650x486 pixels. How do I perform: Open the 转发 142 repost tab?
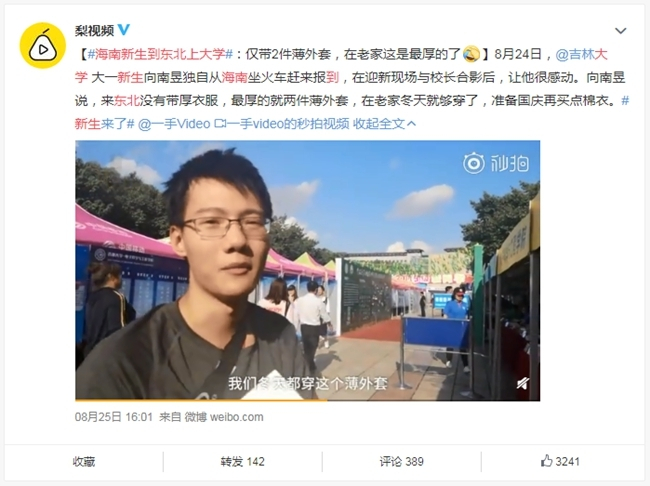point(243,462)
